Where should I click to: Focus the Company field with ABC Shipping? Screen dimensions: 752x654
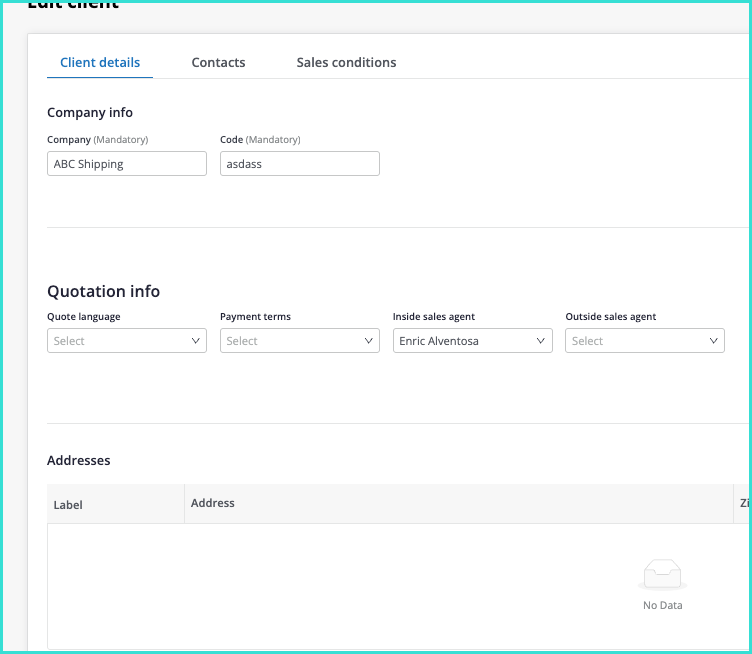click(x=126, y=164)
